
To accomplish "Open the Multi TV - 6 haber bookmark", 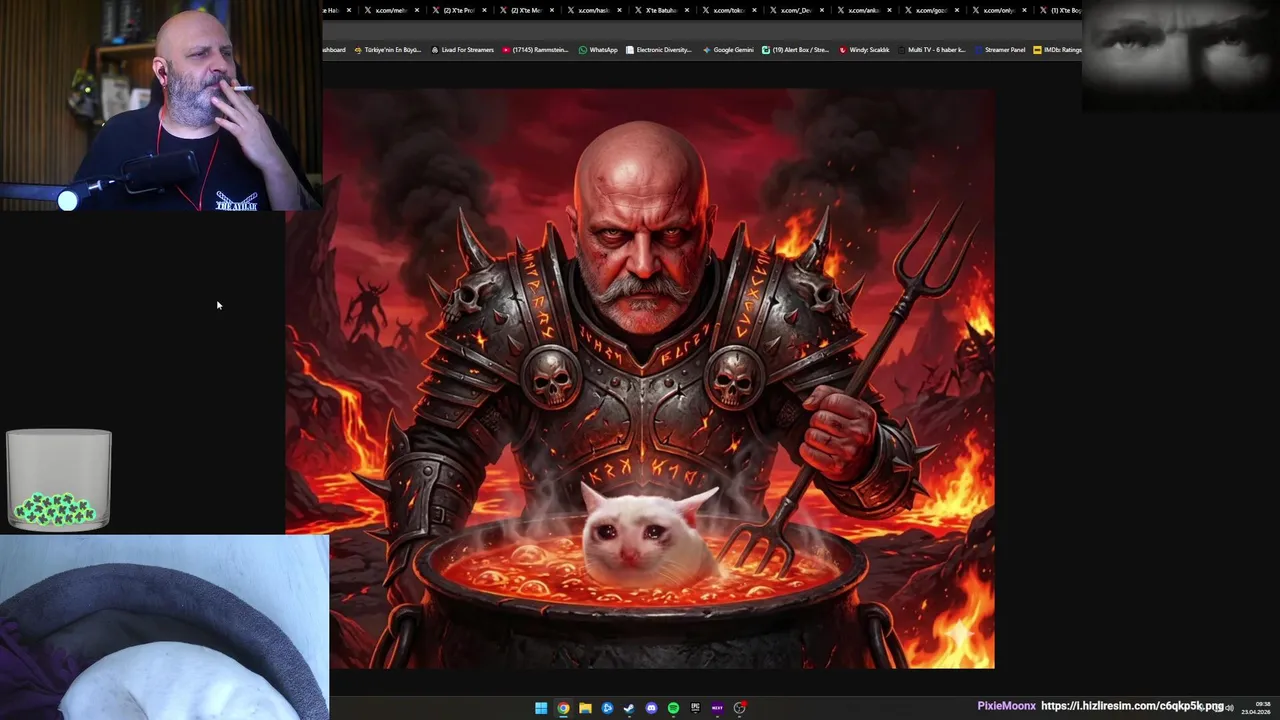I will click(931, 50).
